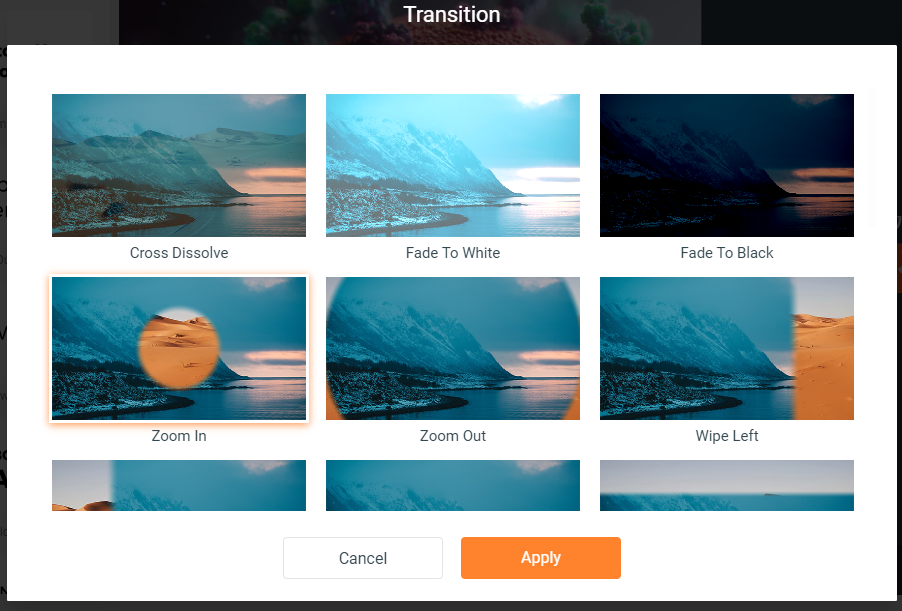
Task: Select the Wipe Left transition thumbnail
Action: (727, 348)
